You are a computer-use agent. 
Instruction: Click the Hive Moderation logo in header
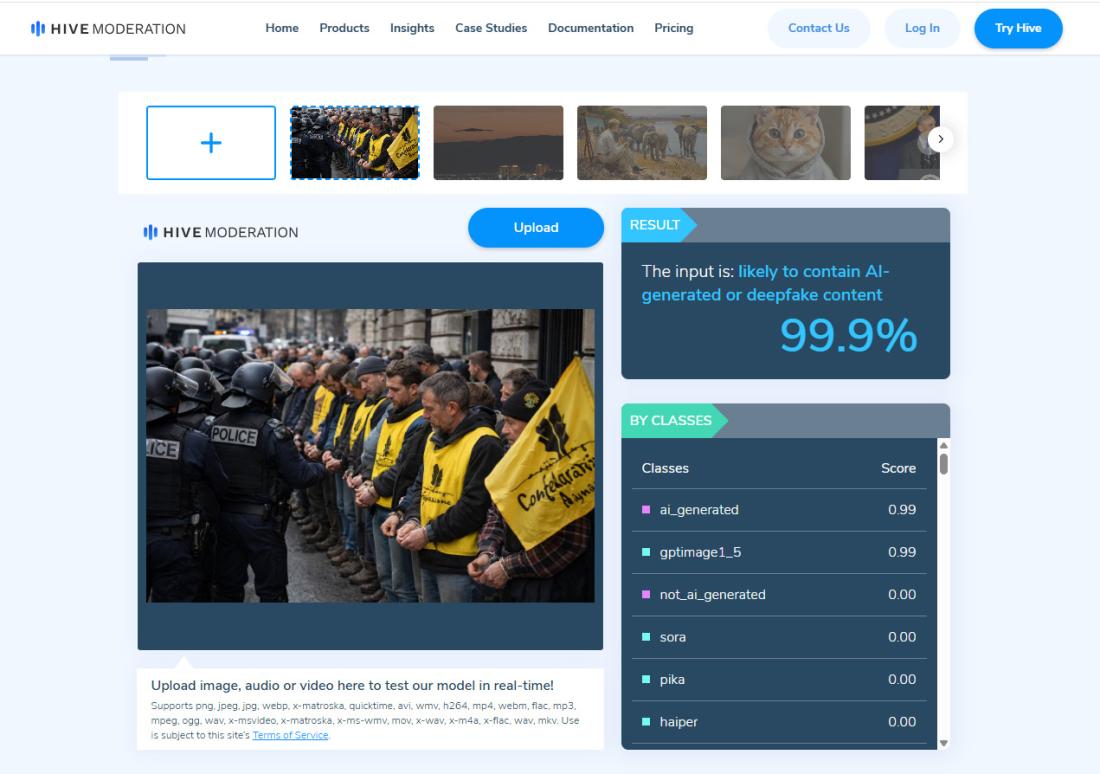[x=108, y=29]
